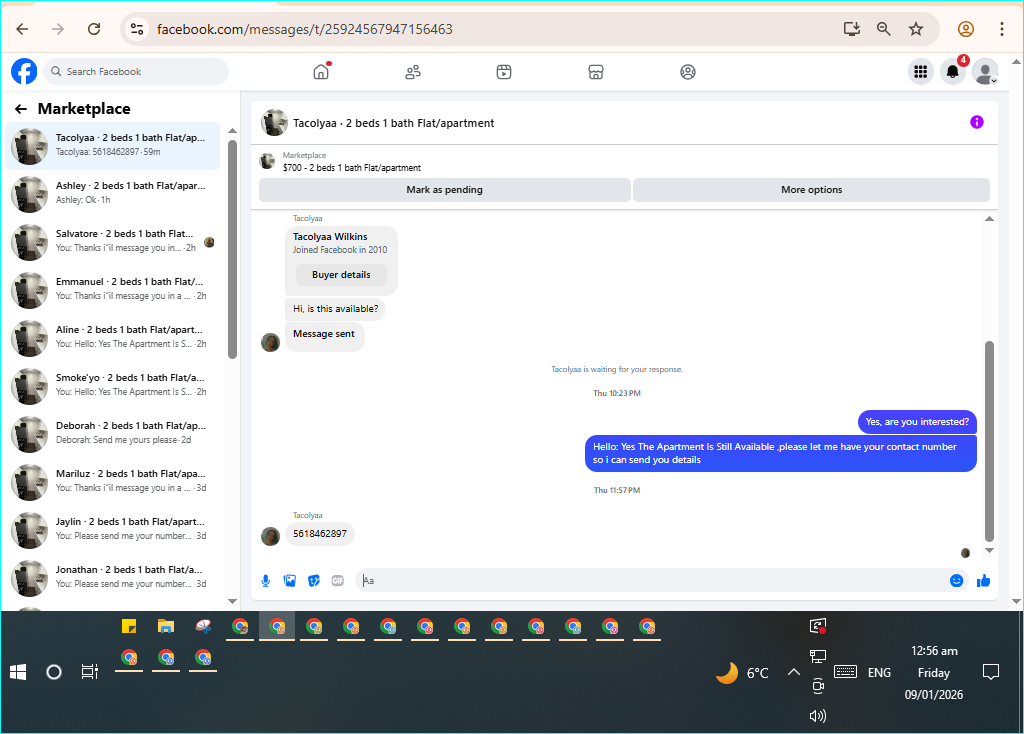This screenshot has width=1024, height=734.
Task: Open Windows Start menu
Action: click(x=18, y=672)
